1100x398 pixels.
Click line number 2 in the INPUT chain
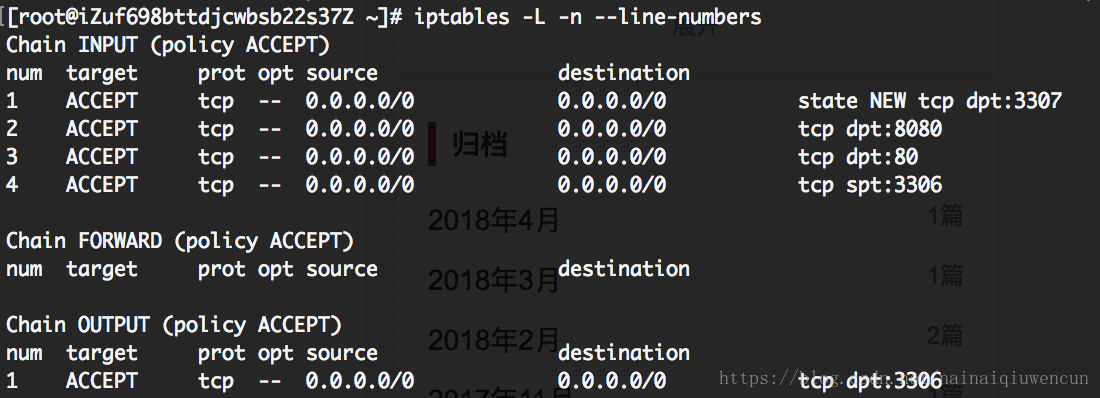pyautogui.click(x=12, y=129)
